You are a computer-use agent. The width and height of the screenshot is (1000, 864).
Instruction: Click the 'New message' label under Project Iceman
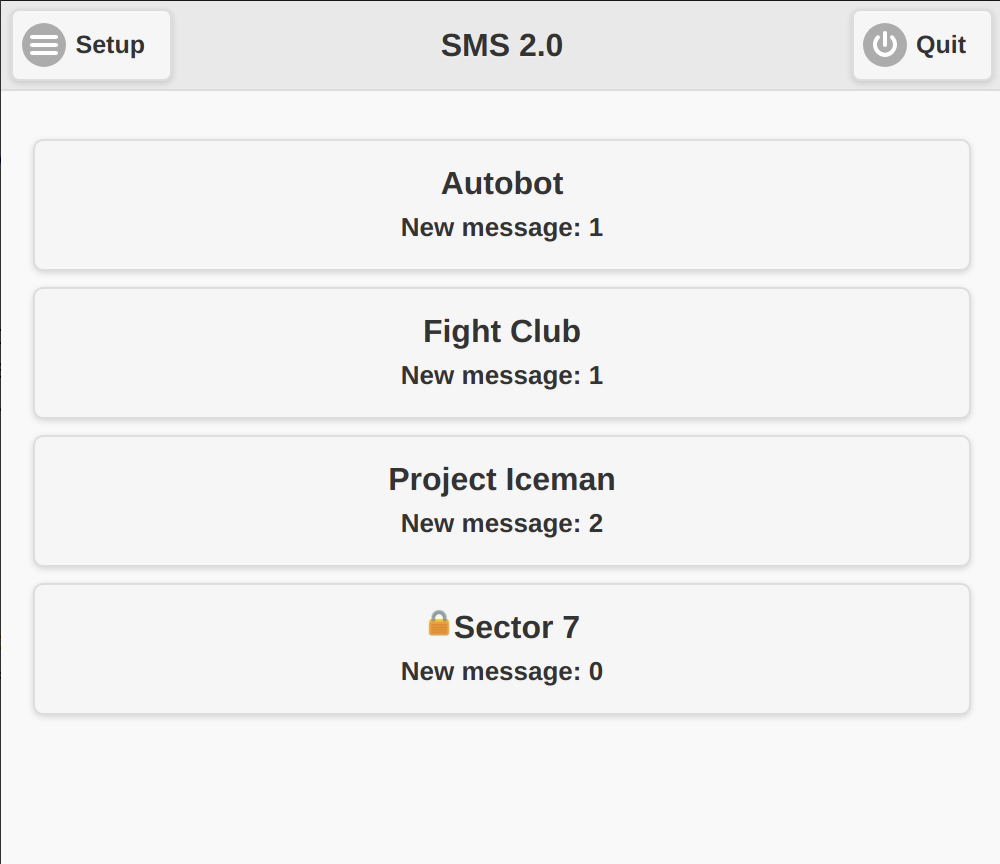490,524
